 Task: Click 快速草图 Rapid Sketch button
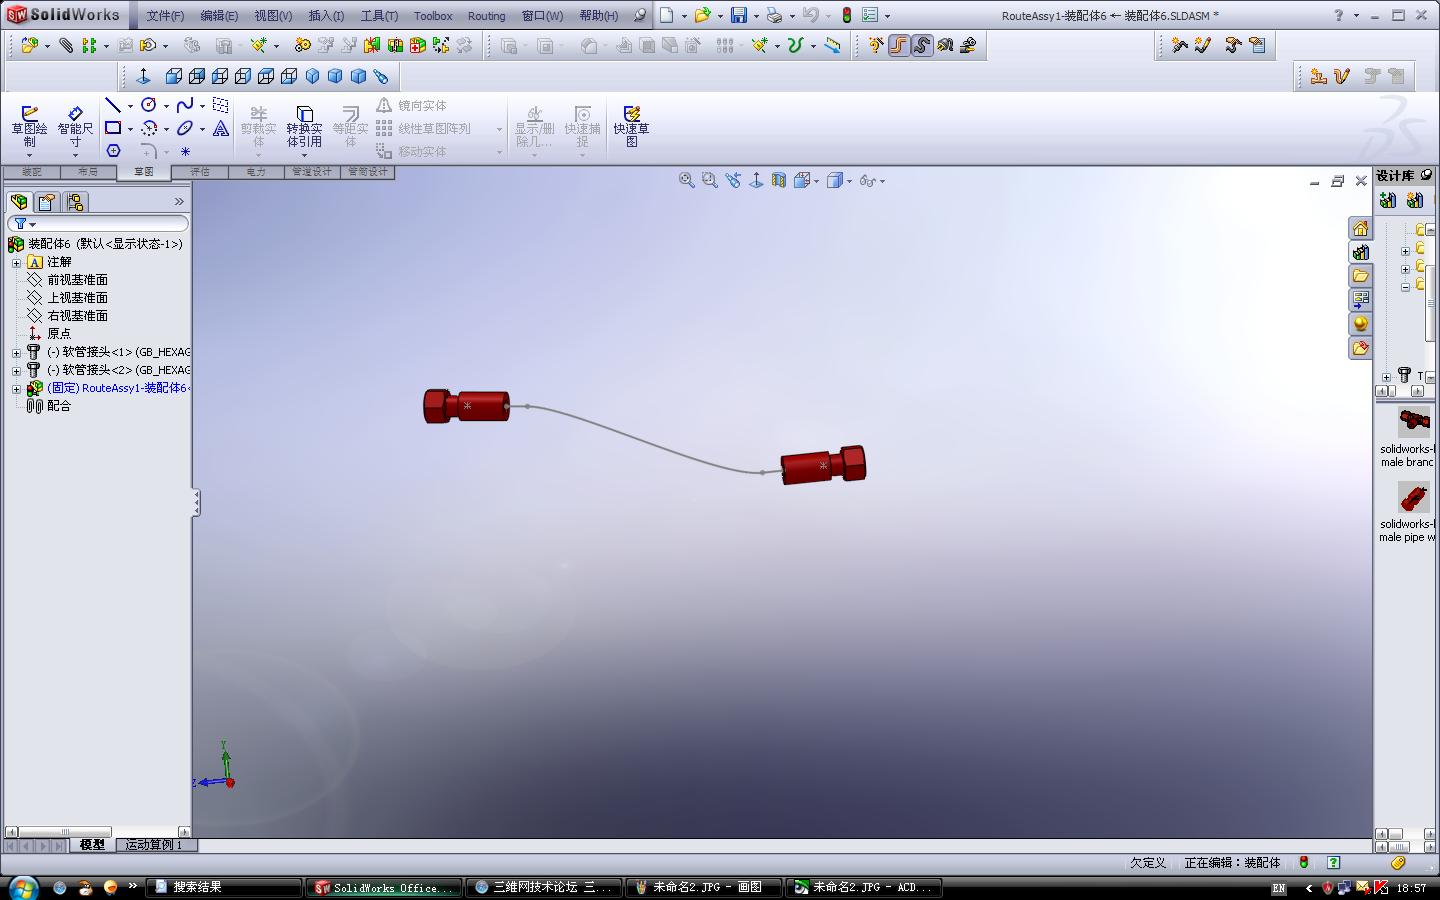click(x=631, y=127)
